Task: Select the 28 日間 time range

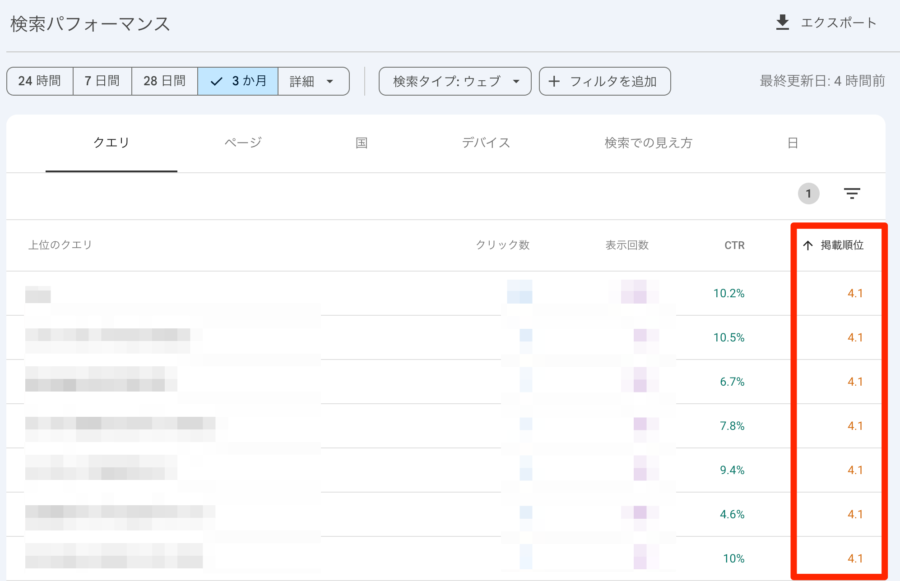Action: [164, 81]
